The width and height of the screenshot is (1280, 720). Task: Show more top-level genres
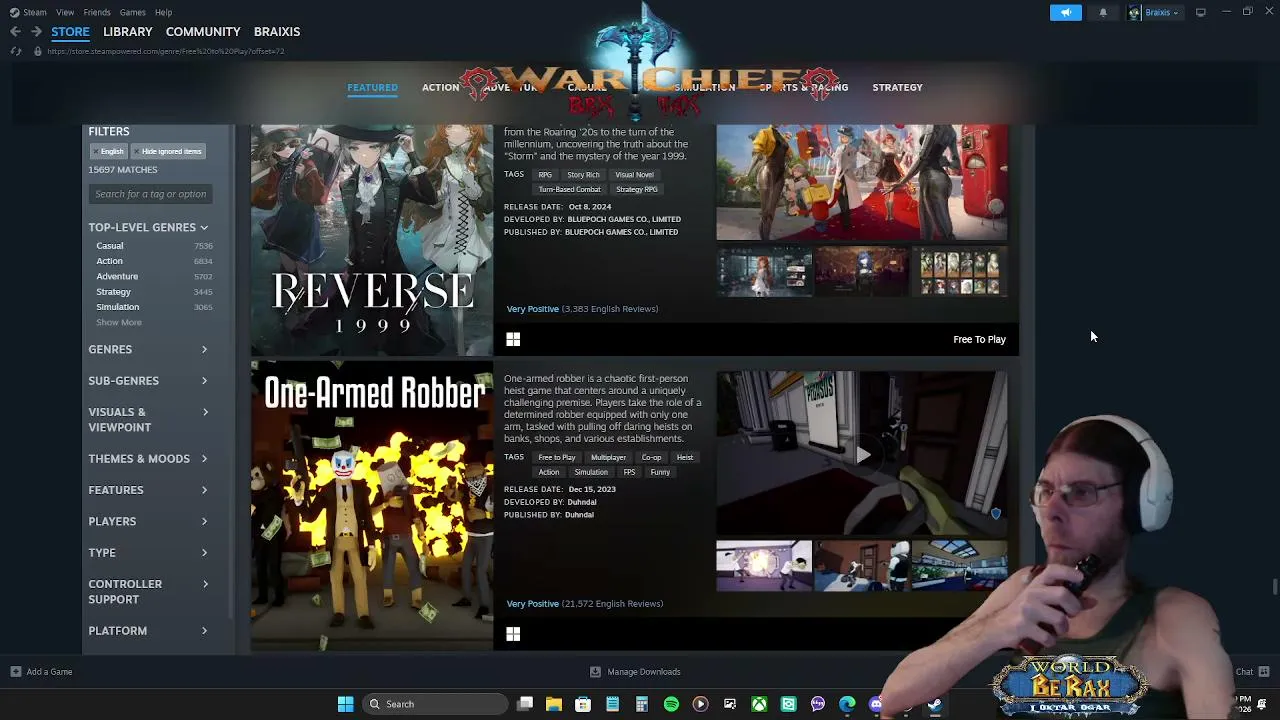(x=119, y=322)
